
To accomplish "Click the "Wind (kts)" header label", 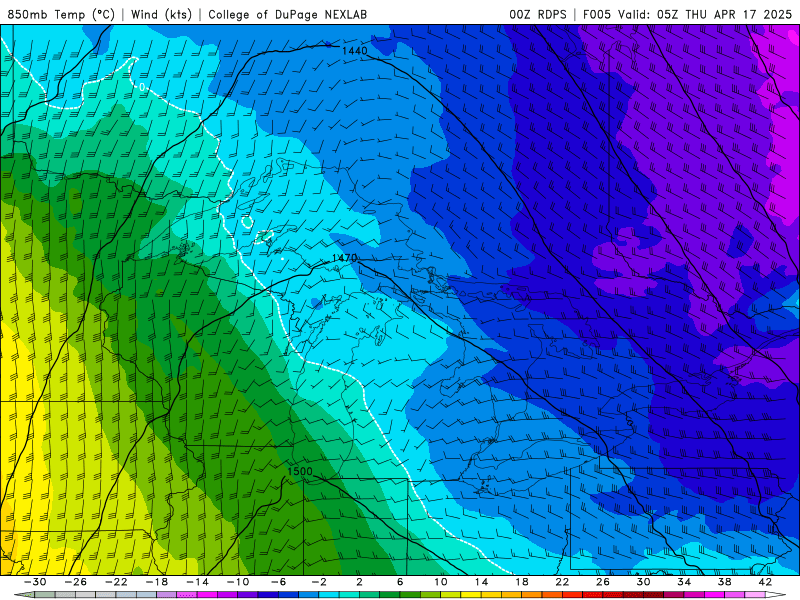I will pyautogui.click(x=161, y=15).
